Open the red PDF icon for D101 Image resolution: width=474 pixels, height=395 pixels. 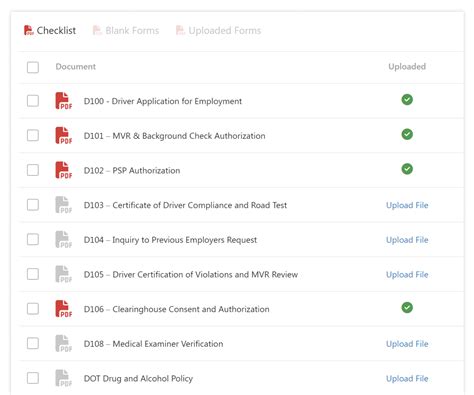pyautogui.click(x=63, y=135)
